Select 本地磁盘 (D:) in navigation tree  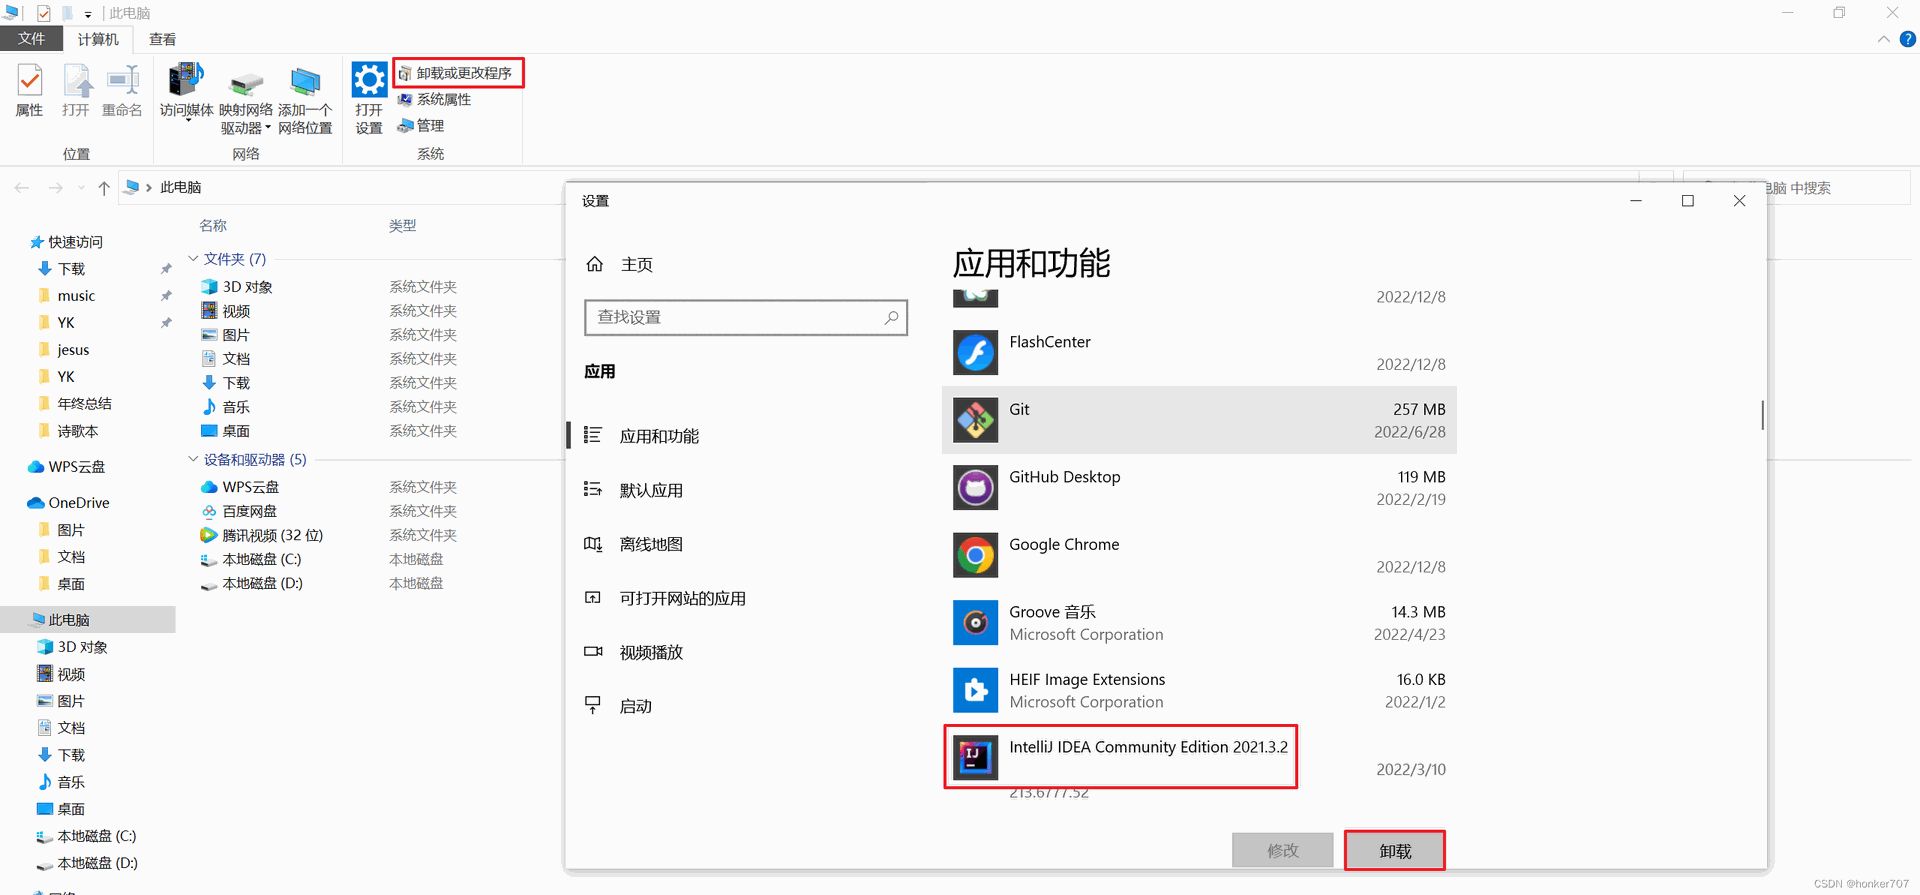coord(87,863)
